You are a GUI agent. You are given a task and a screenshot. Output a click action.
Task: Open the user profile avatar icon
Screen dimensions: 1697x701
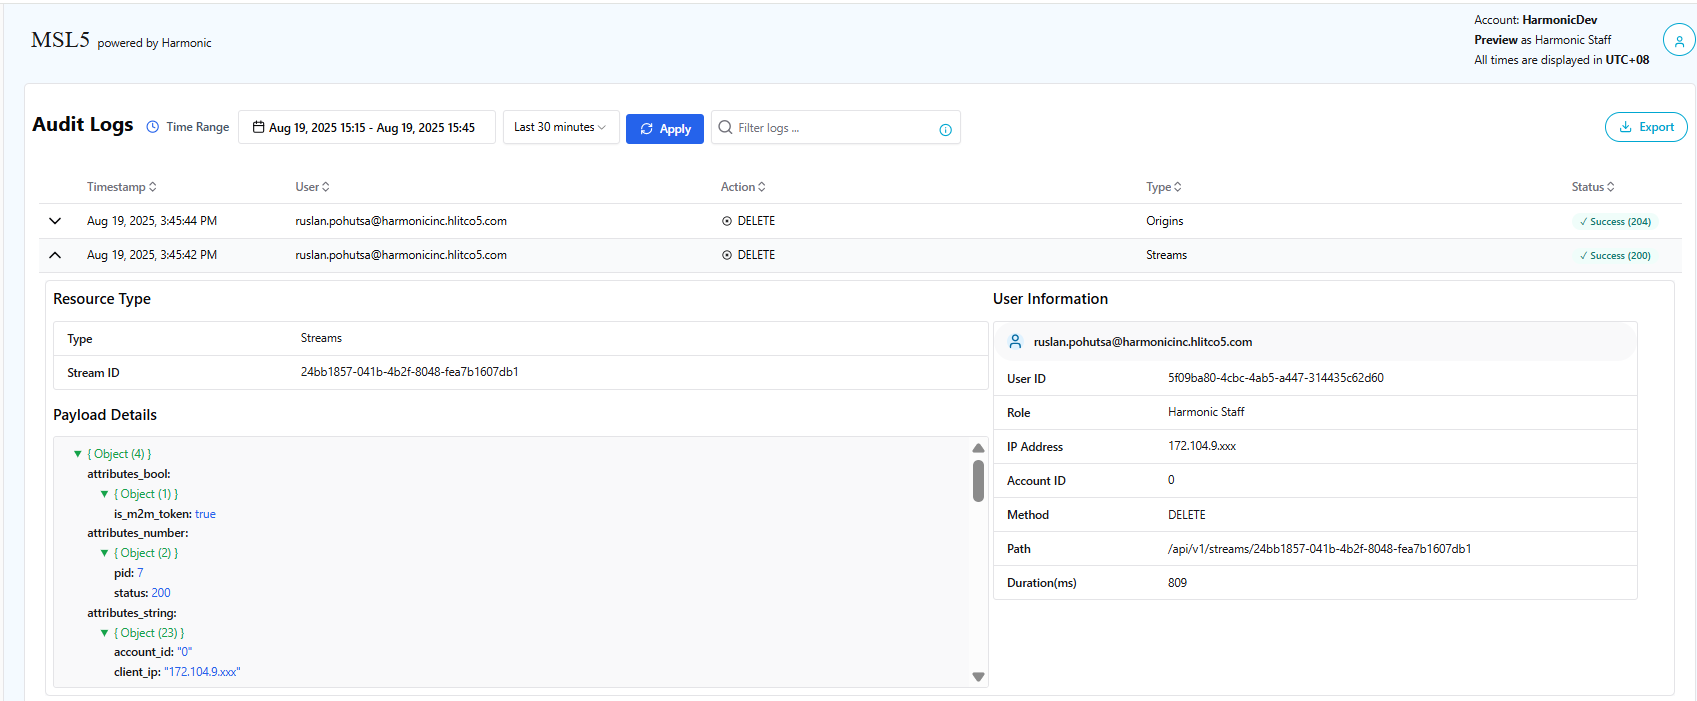click(x=1678, y=41)
